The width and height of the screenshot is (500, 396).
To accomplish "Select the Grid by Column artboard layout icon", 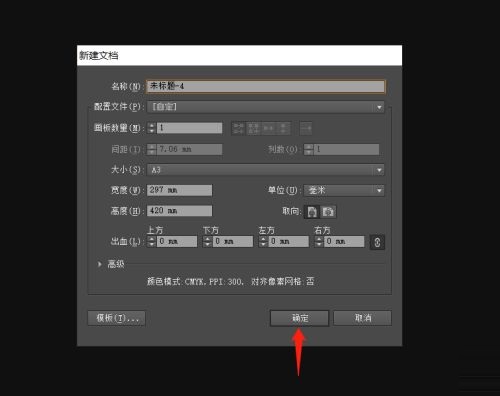I will coord(253,128).
